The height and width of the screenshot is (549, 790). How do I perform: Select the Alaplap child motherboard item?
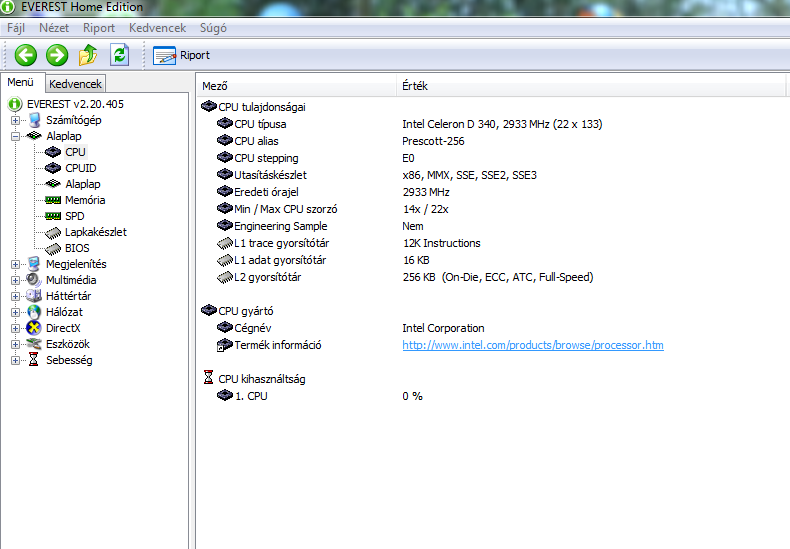83,184
